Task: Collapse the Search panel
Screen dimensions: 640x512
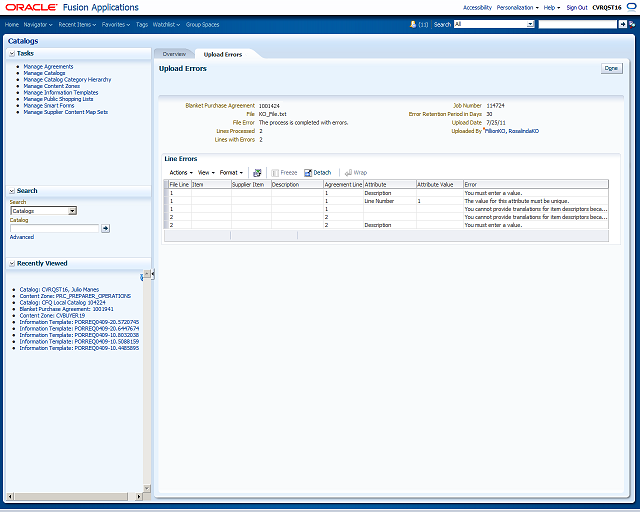Action: [x=12, y=191]
